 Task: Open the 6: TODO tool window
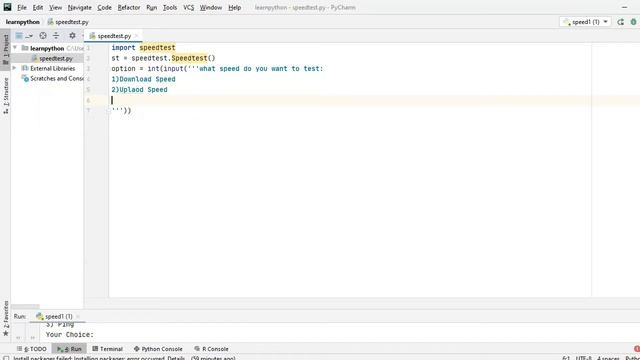pos(32,349)
